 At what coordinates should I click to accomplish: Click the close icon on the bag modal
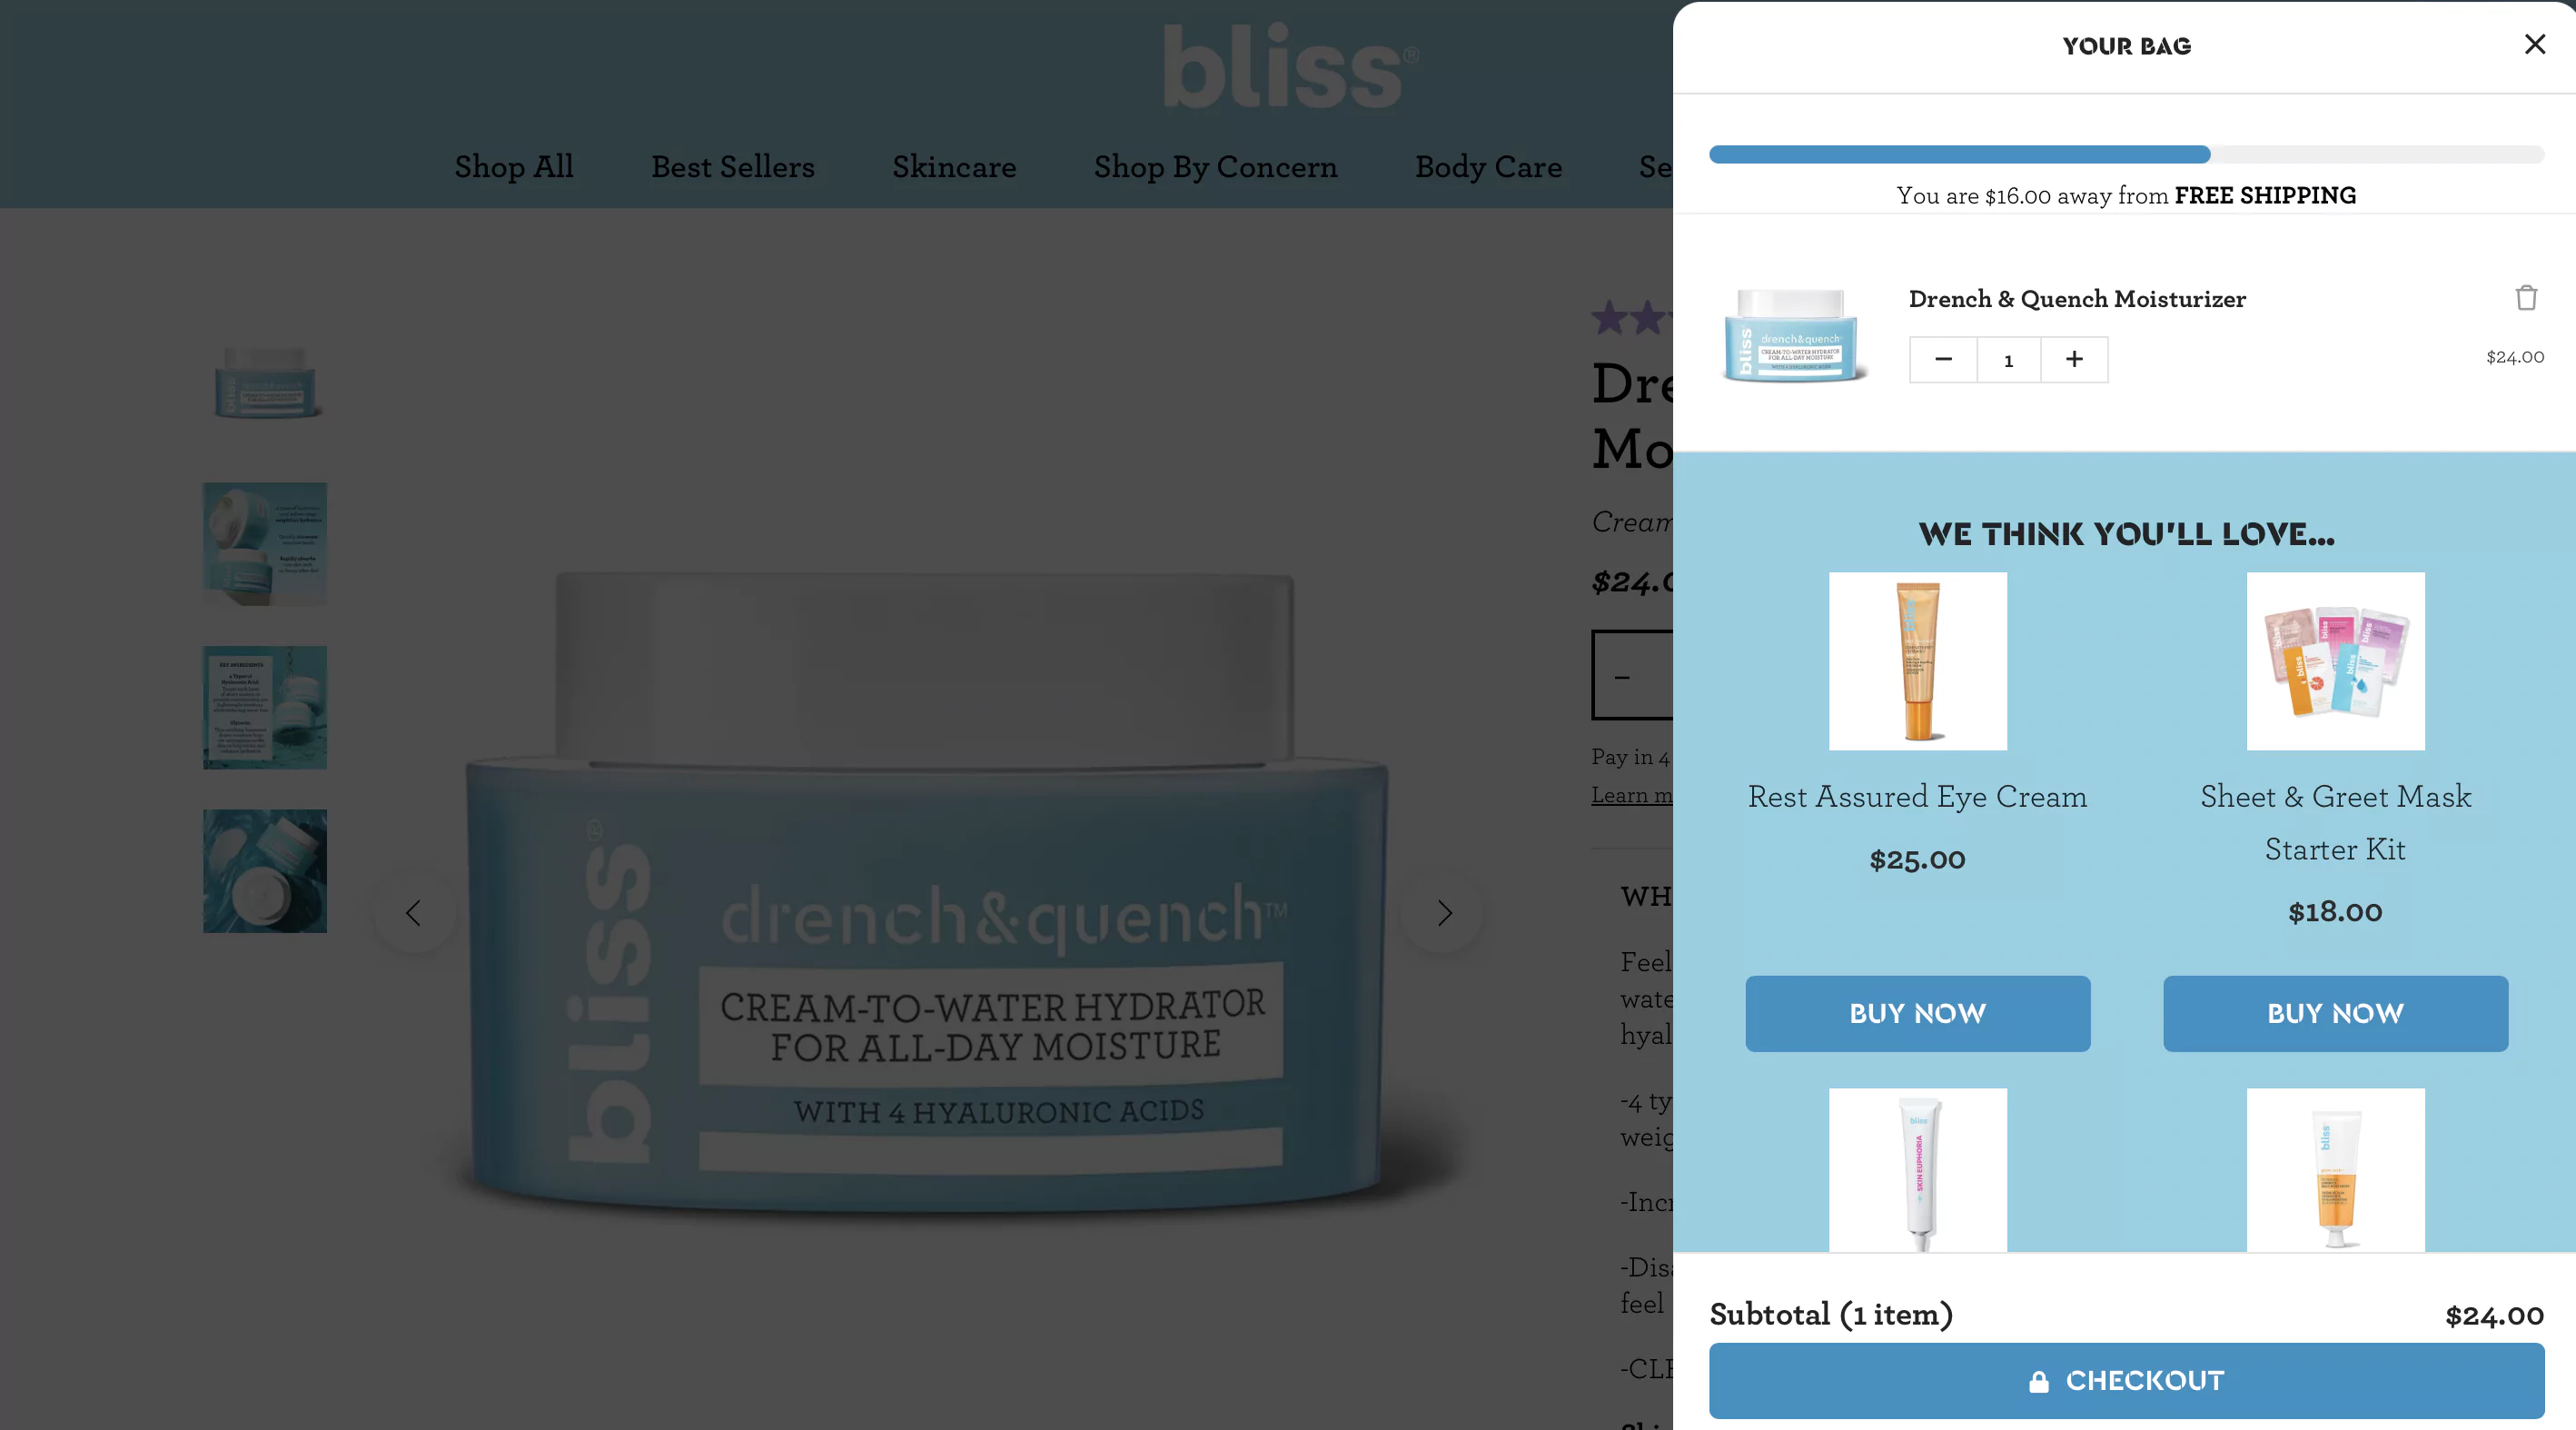pyautogui.click(x=2535, y=45)
